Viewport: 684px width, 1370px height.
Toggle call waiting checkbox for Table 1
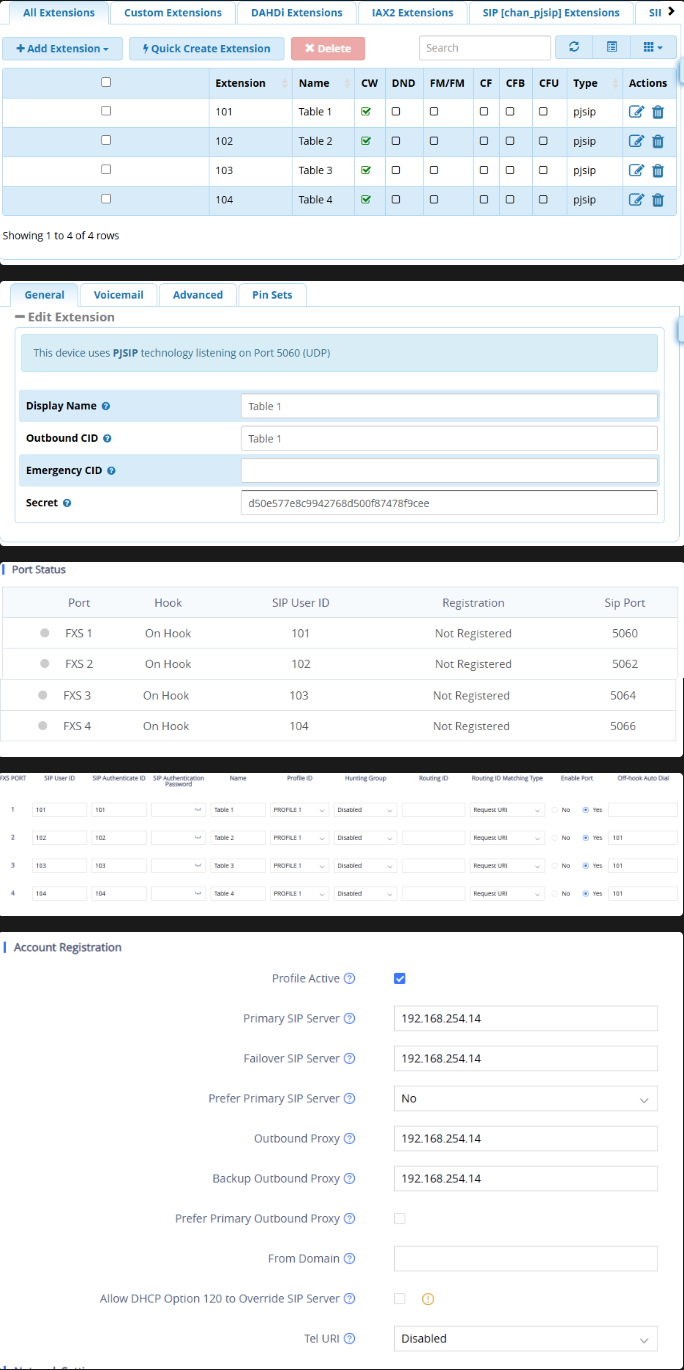coord(366,112)
